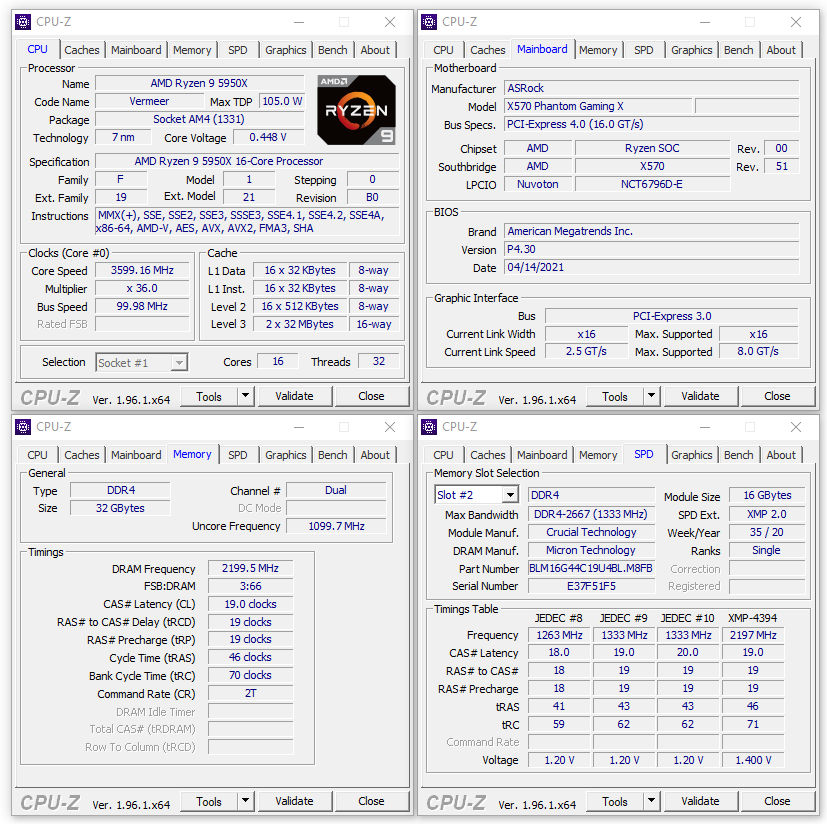This screenshot has height=824, width=827.
Task: Click the Current Link Speed "2.5 GT/s"
Action: pyautogui.click(x=586, y=351)
